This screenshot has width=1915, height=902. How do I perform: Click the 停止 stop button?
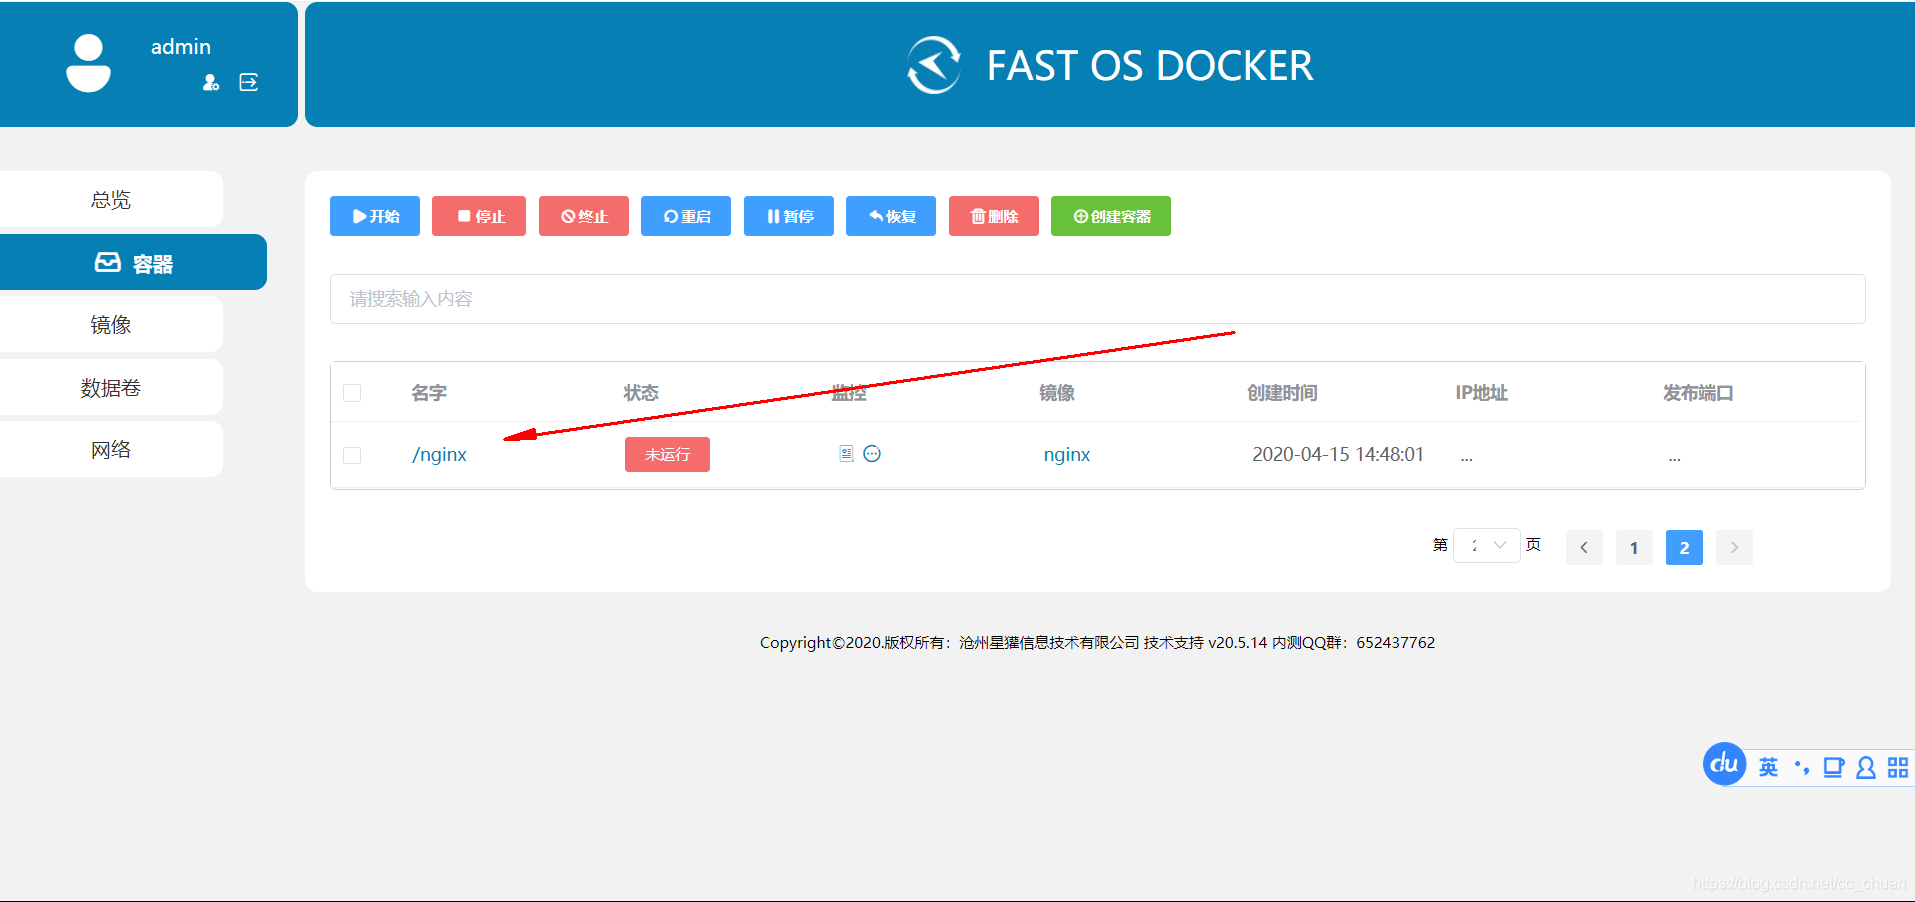point(479,216)
